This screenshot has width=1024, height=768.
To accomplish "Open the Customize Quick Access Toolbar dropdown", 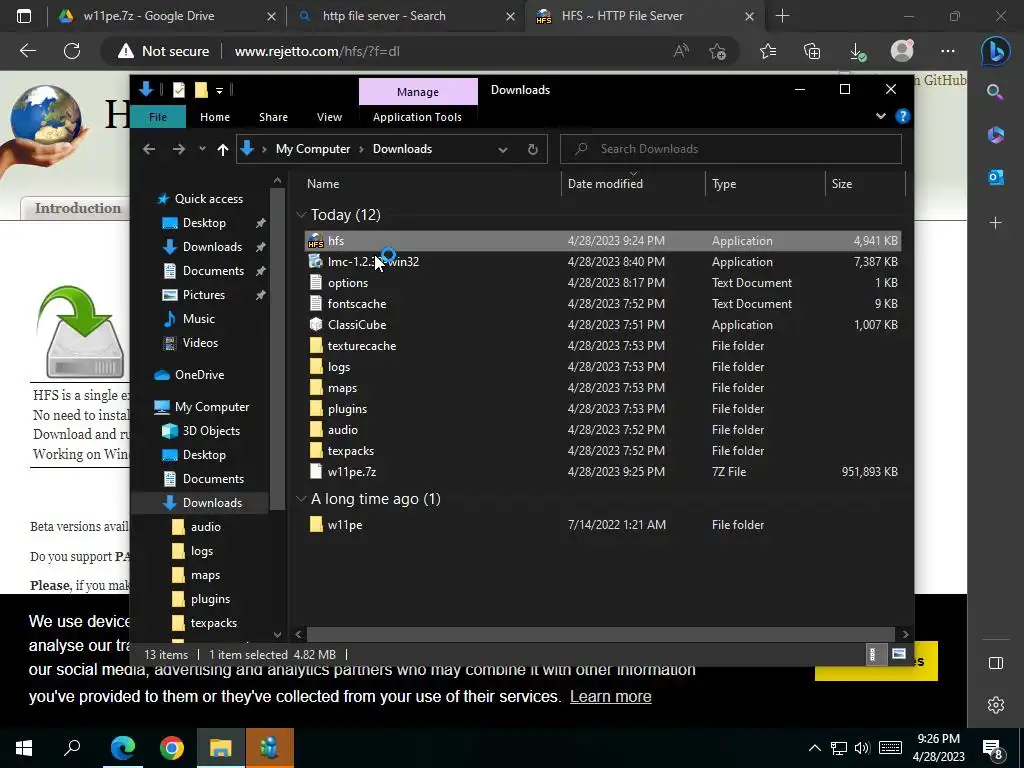I will [x=219, y=90].
